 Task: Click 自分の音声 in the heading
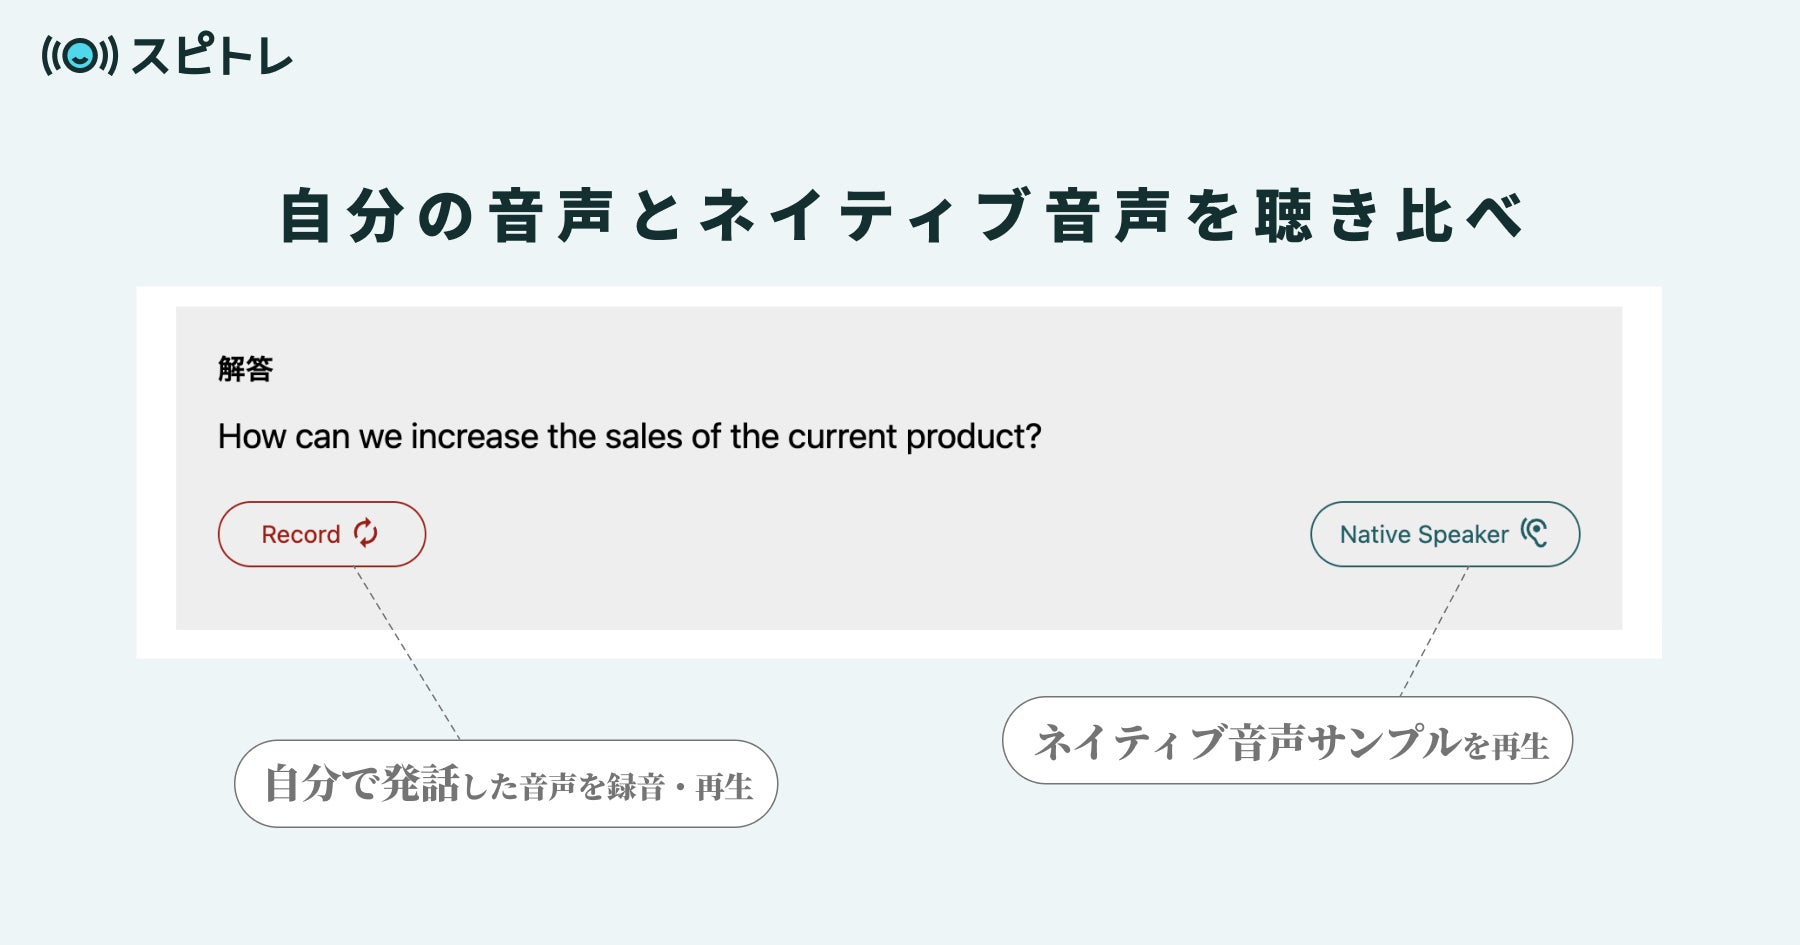click(x=445, y=216)
